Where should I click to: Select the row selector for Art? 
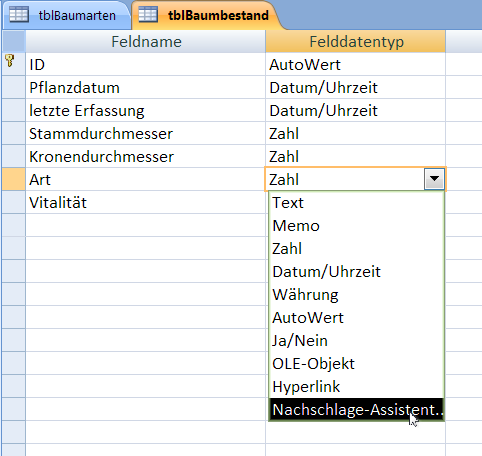[x=14, y=179]
